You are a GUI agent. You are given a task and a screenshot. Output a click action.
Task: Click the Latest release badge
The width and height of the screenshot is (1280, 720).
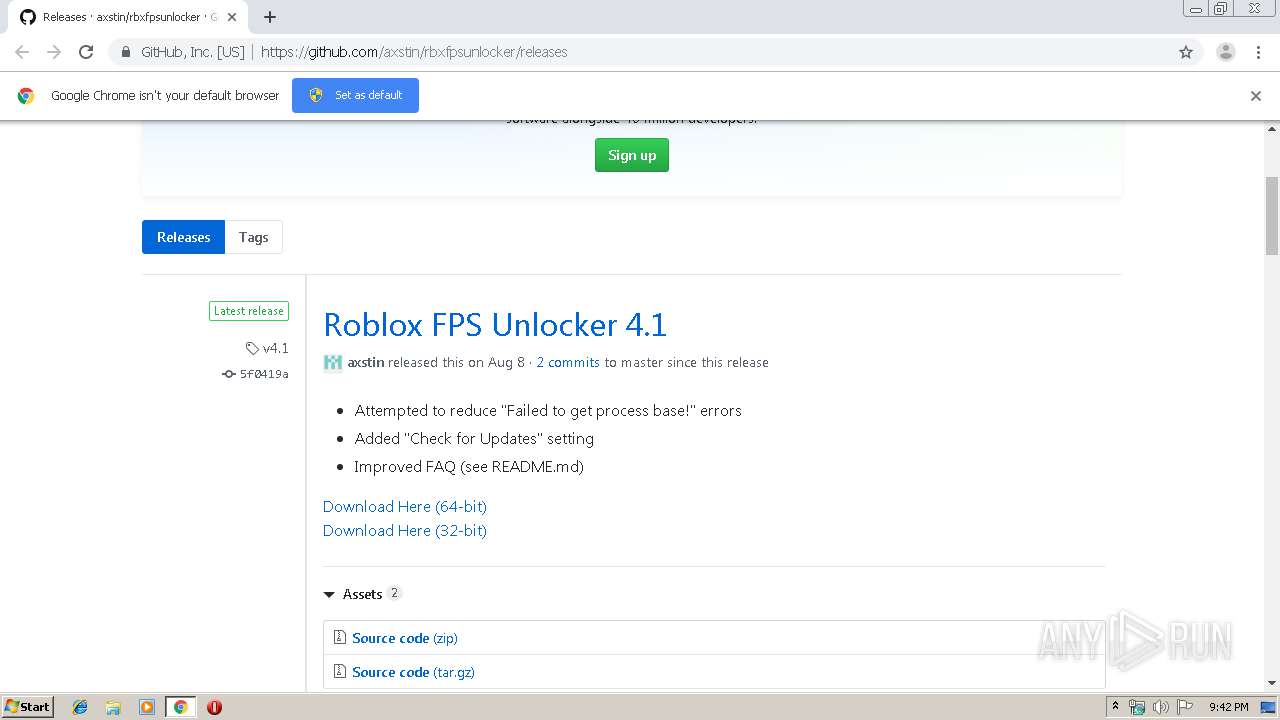(x=249, y=311)
